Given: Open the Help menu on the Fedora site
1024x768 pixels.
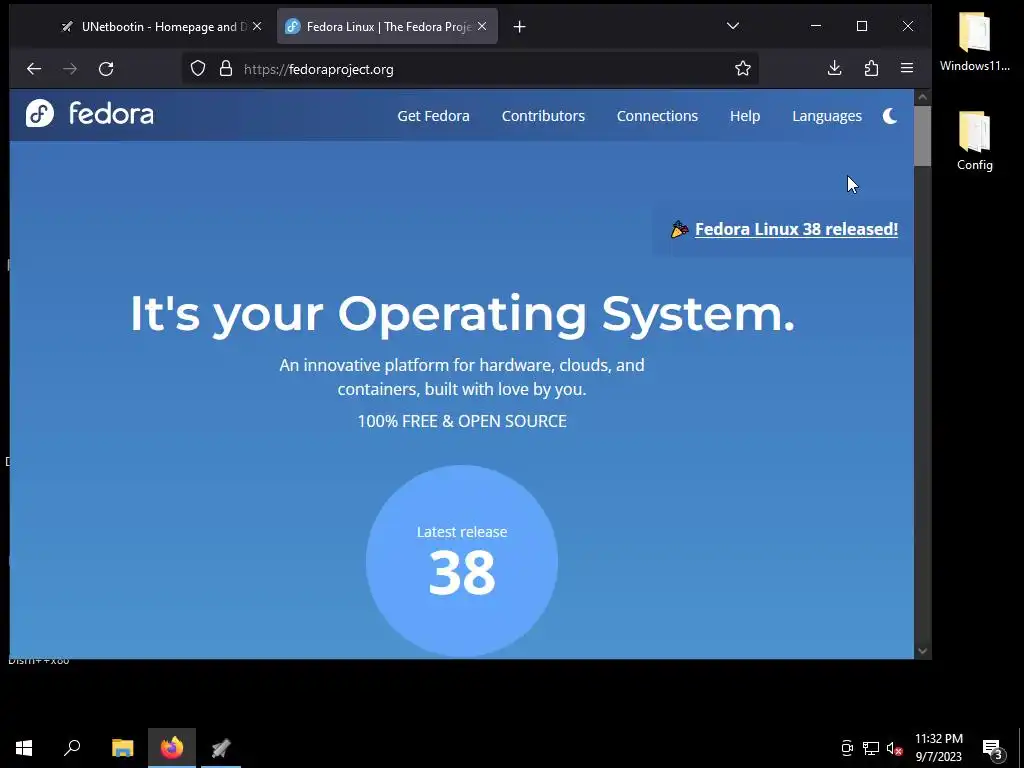Looking at the screenshot, I should click(x=744, y=116).
